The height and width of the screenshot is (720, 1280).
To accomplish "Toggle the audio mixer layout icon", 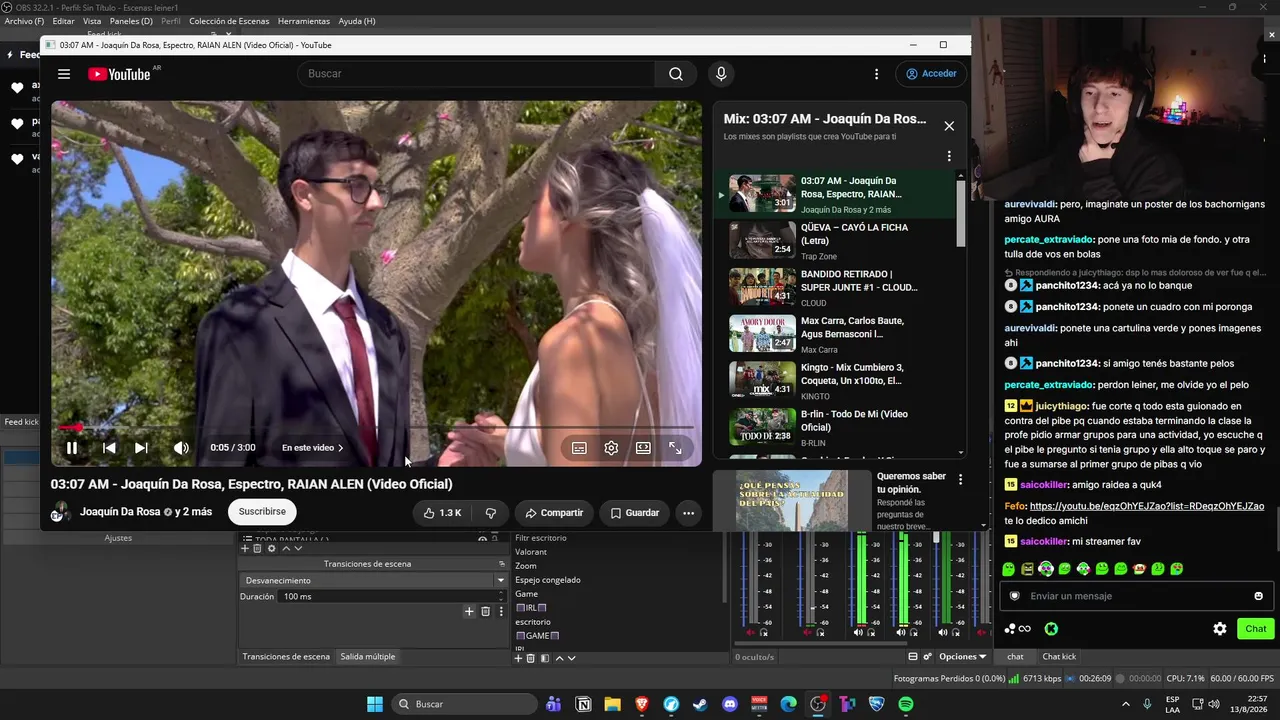I will click(912, 657).
